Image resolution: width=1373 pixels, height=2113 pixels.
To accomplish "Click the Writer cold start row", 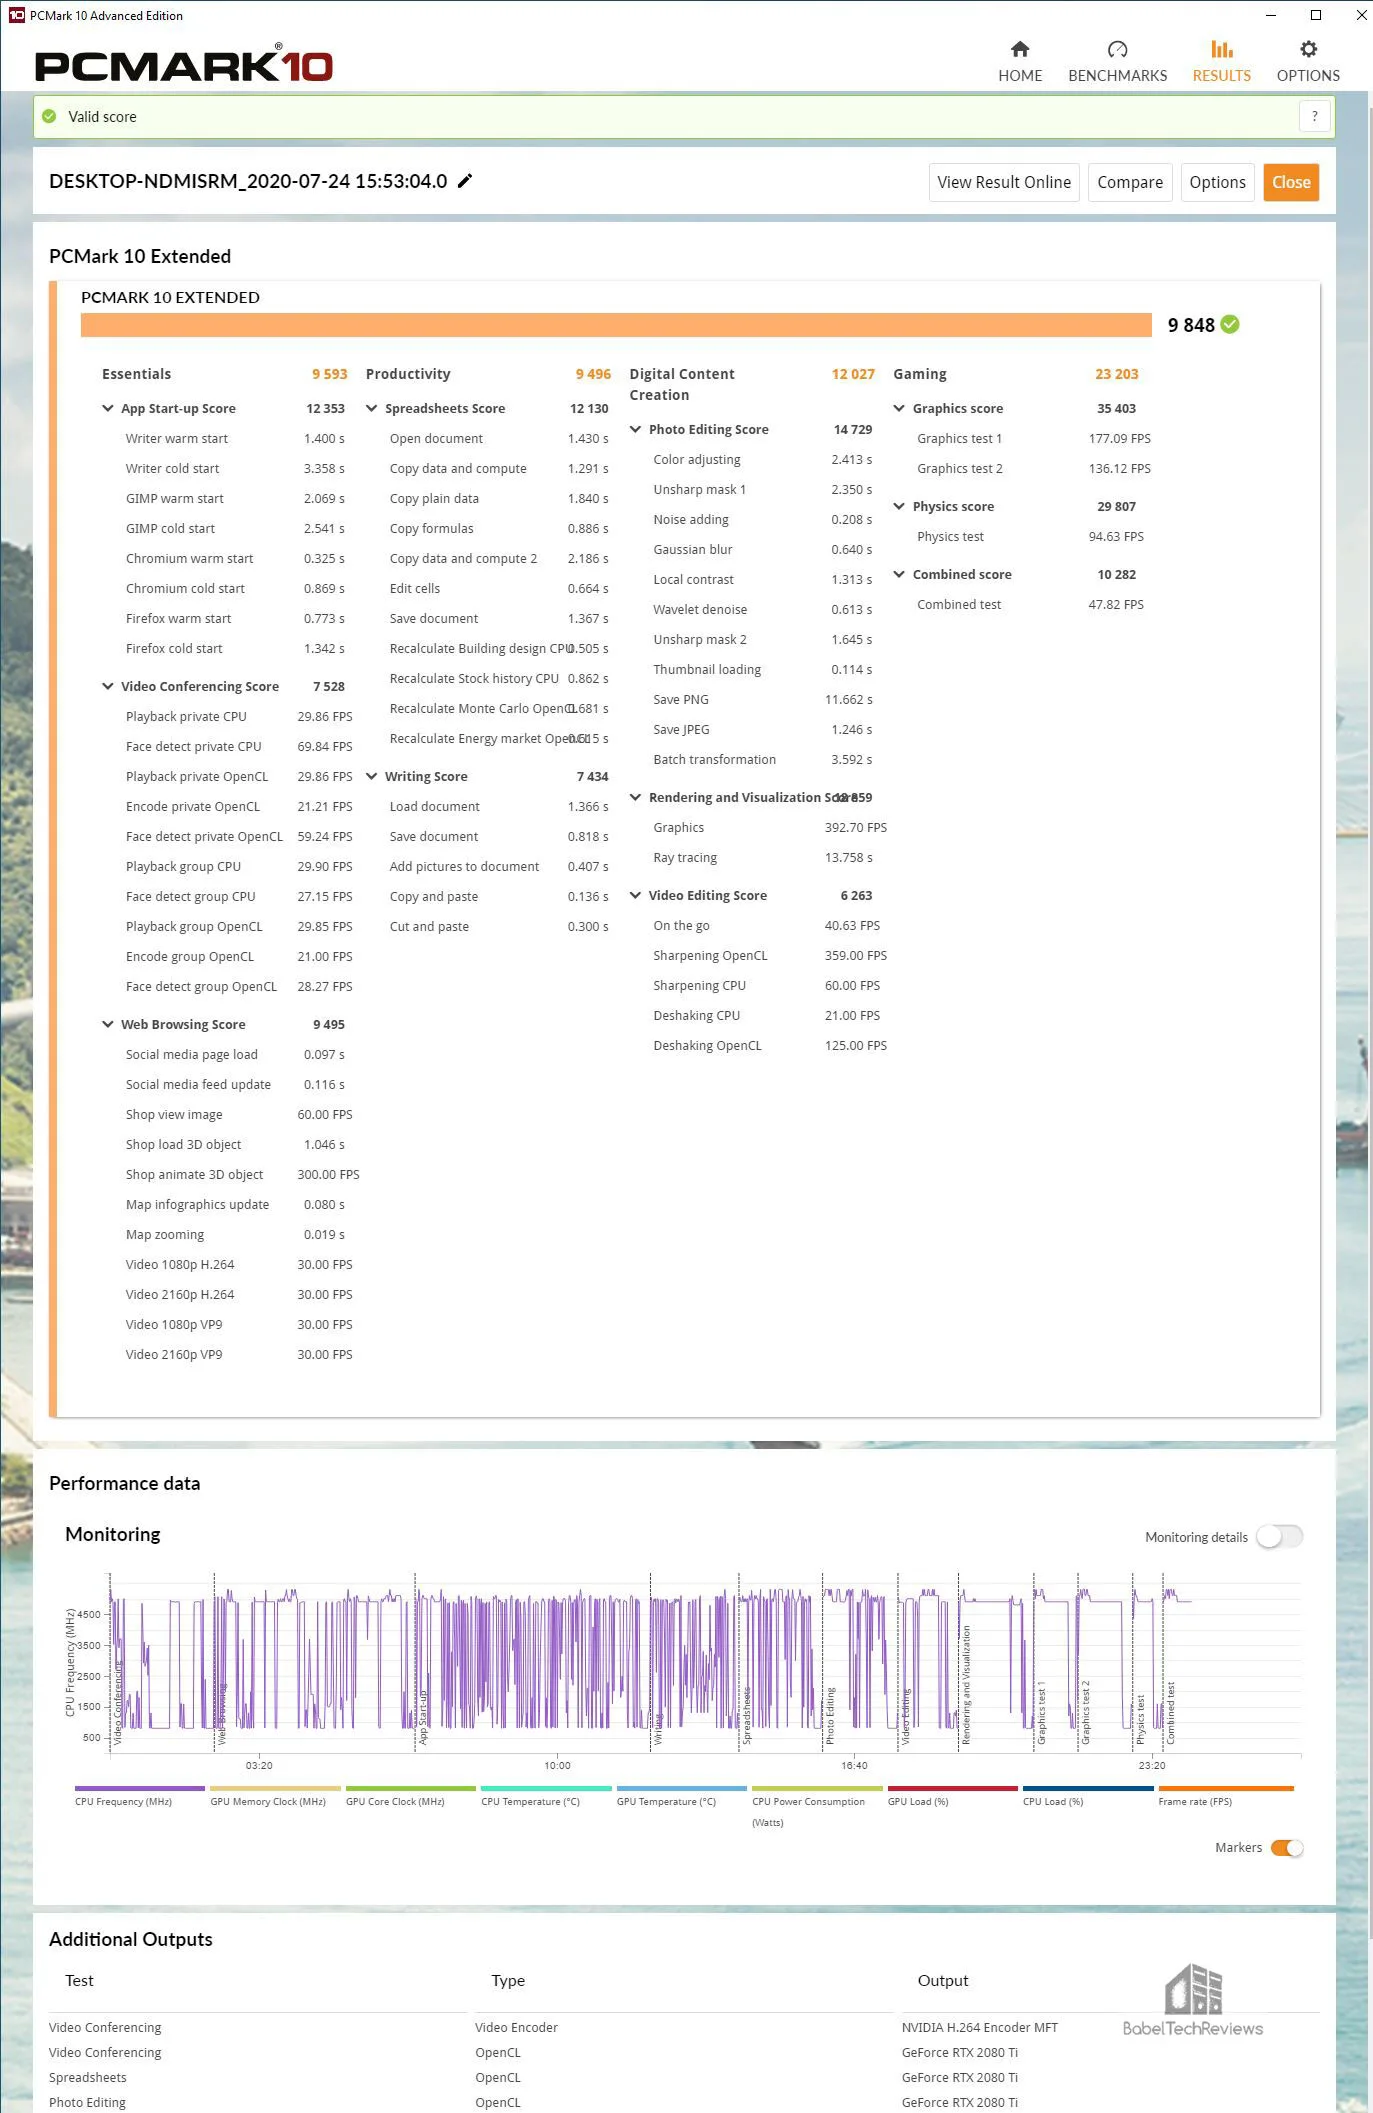I will coord(235,468).
